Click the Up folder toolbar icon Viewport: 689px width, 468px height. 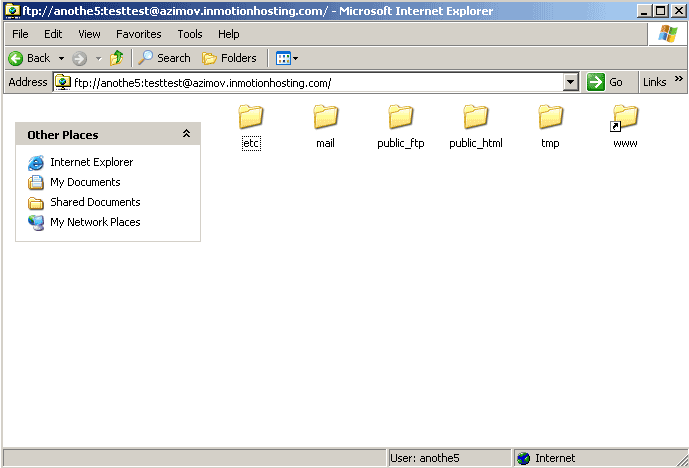(x=116, y=58)
